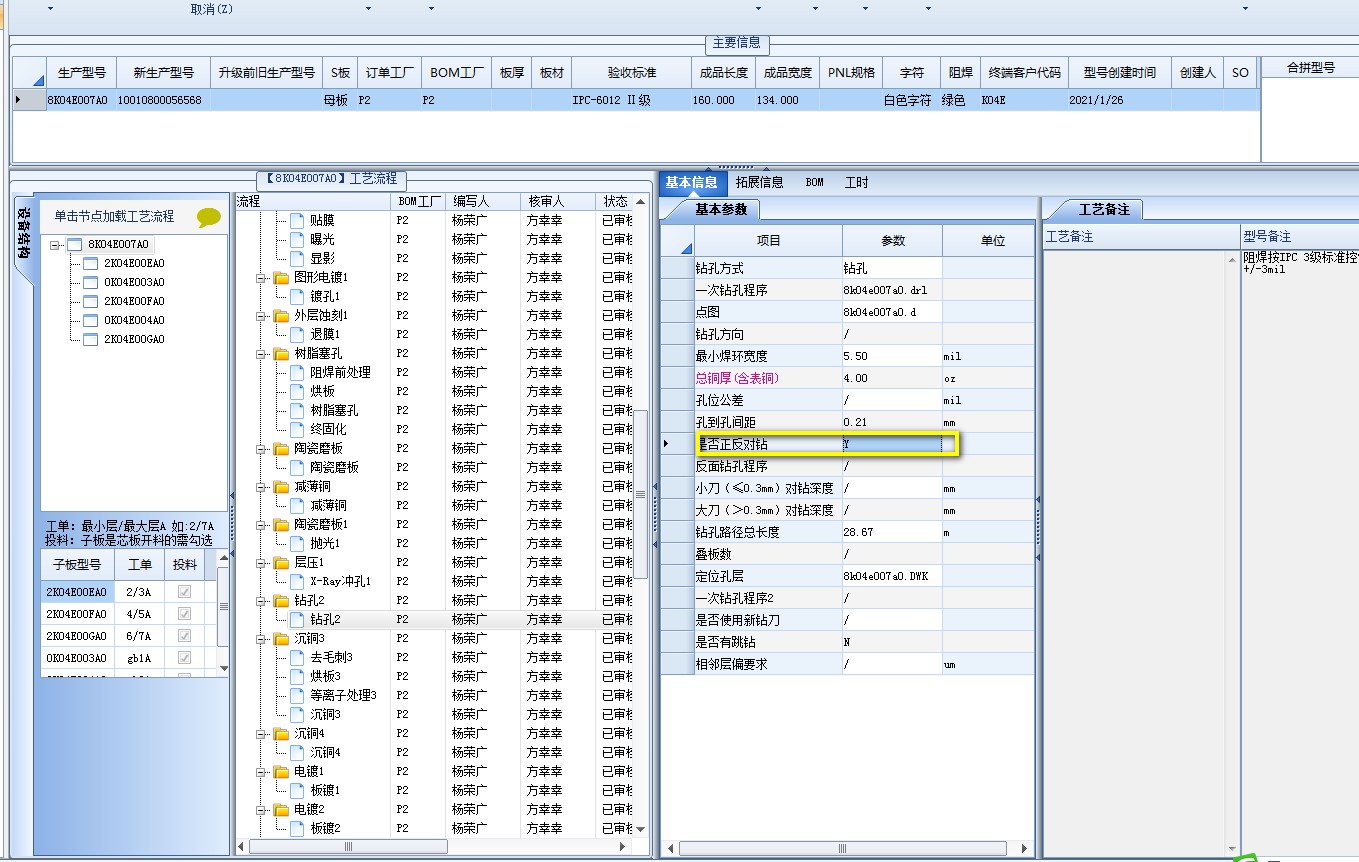Collapse the 树脂塞孔 folder node

tap(262, 354)
